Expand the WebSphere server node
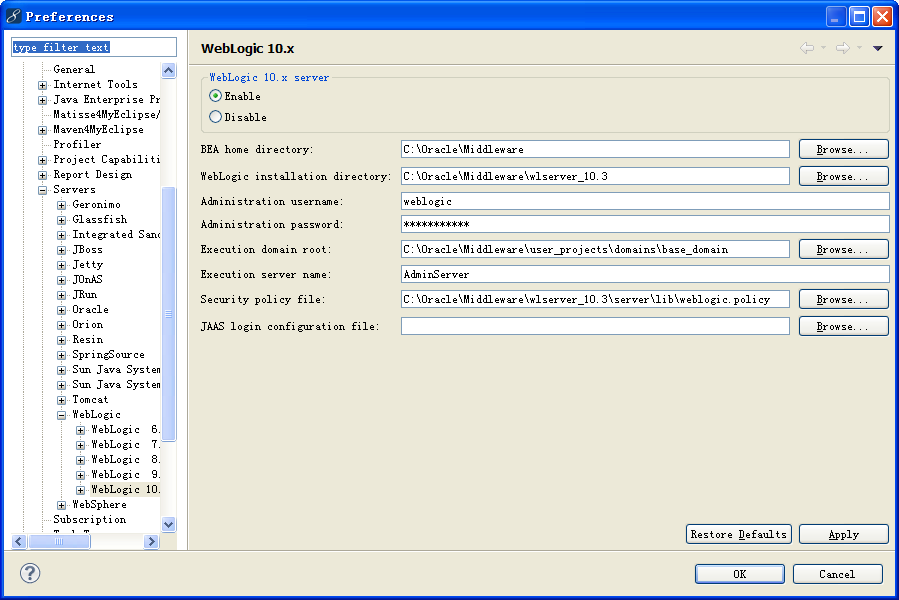The width and height of the screenshot is (899, 600). (x=61, y=505)
